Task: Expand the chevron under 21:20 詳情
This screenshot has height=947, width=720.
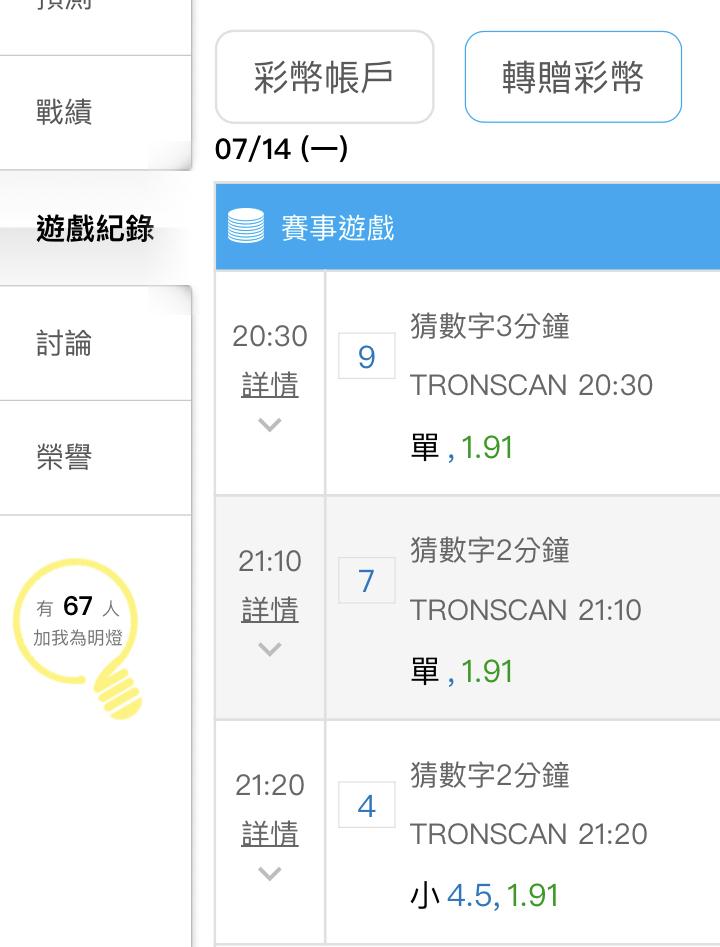Action: coord(269,873)
